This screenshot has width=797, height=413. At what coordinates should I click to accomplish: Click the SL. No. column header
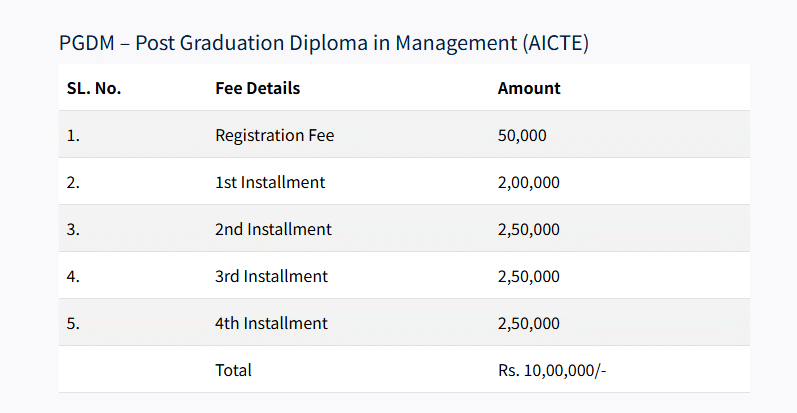coord(94,88)
